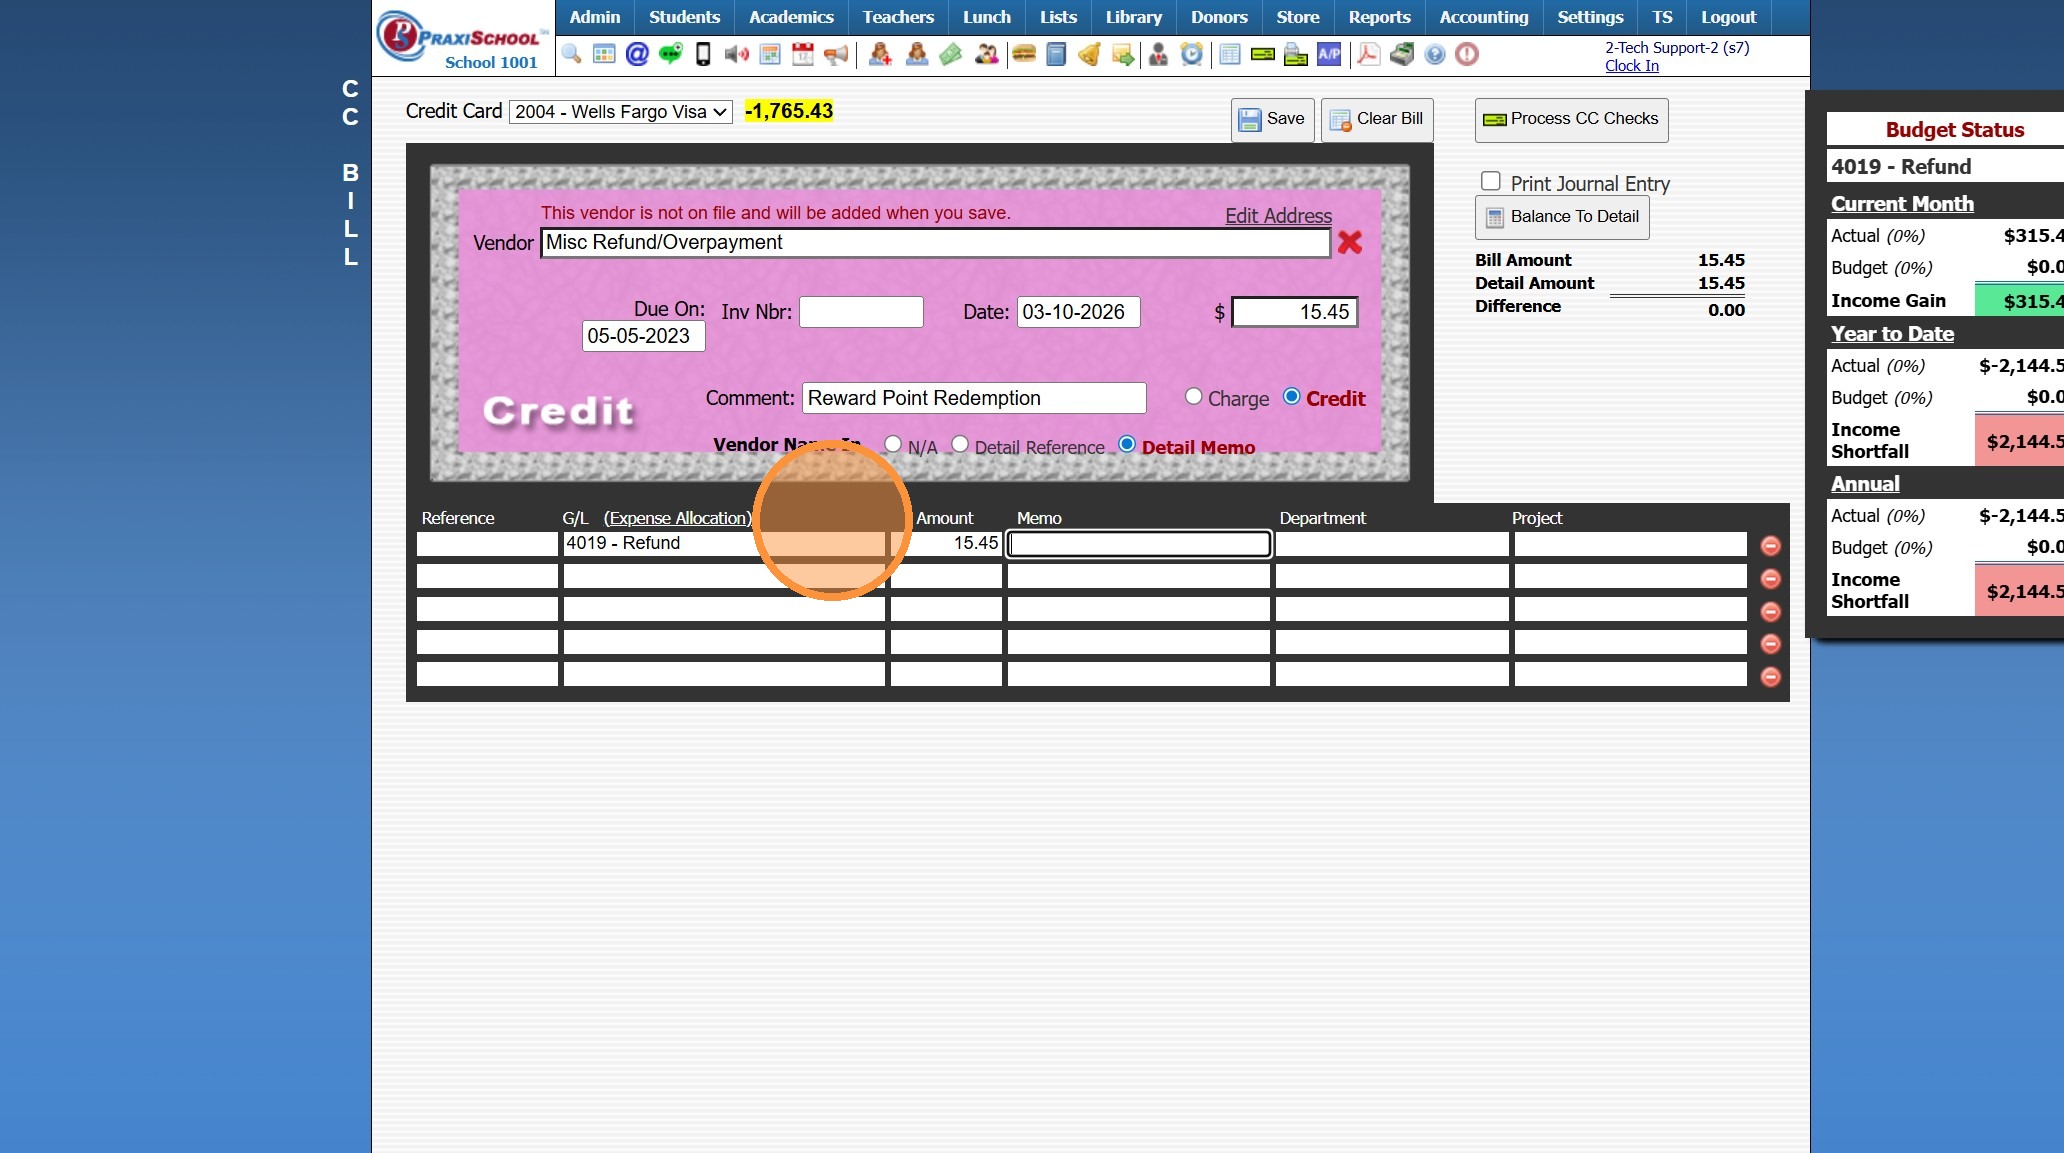Screen dimensions: 2064x1153
Task: Click the Save button
Action: click(1272, 119)
